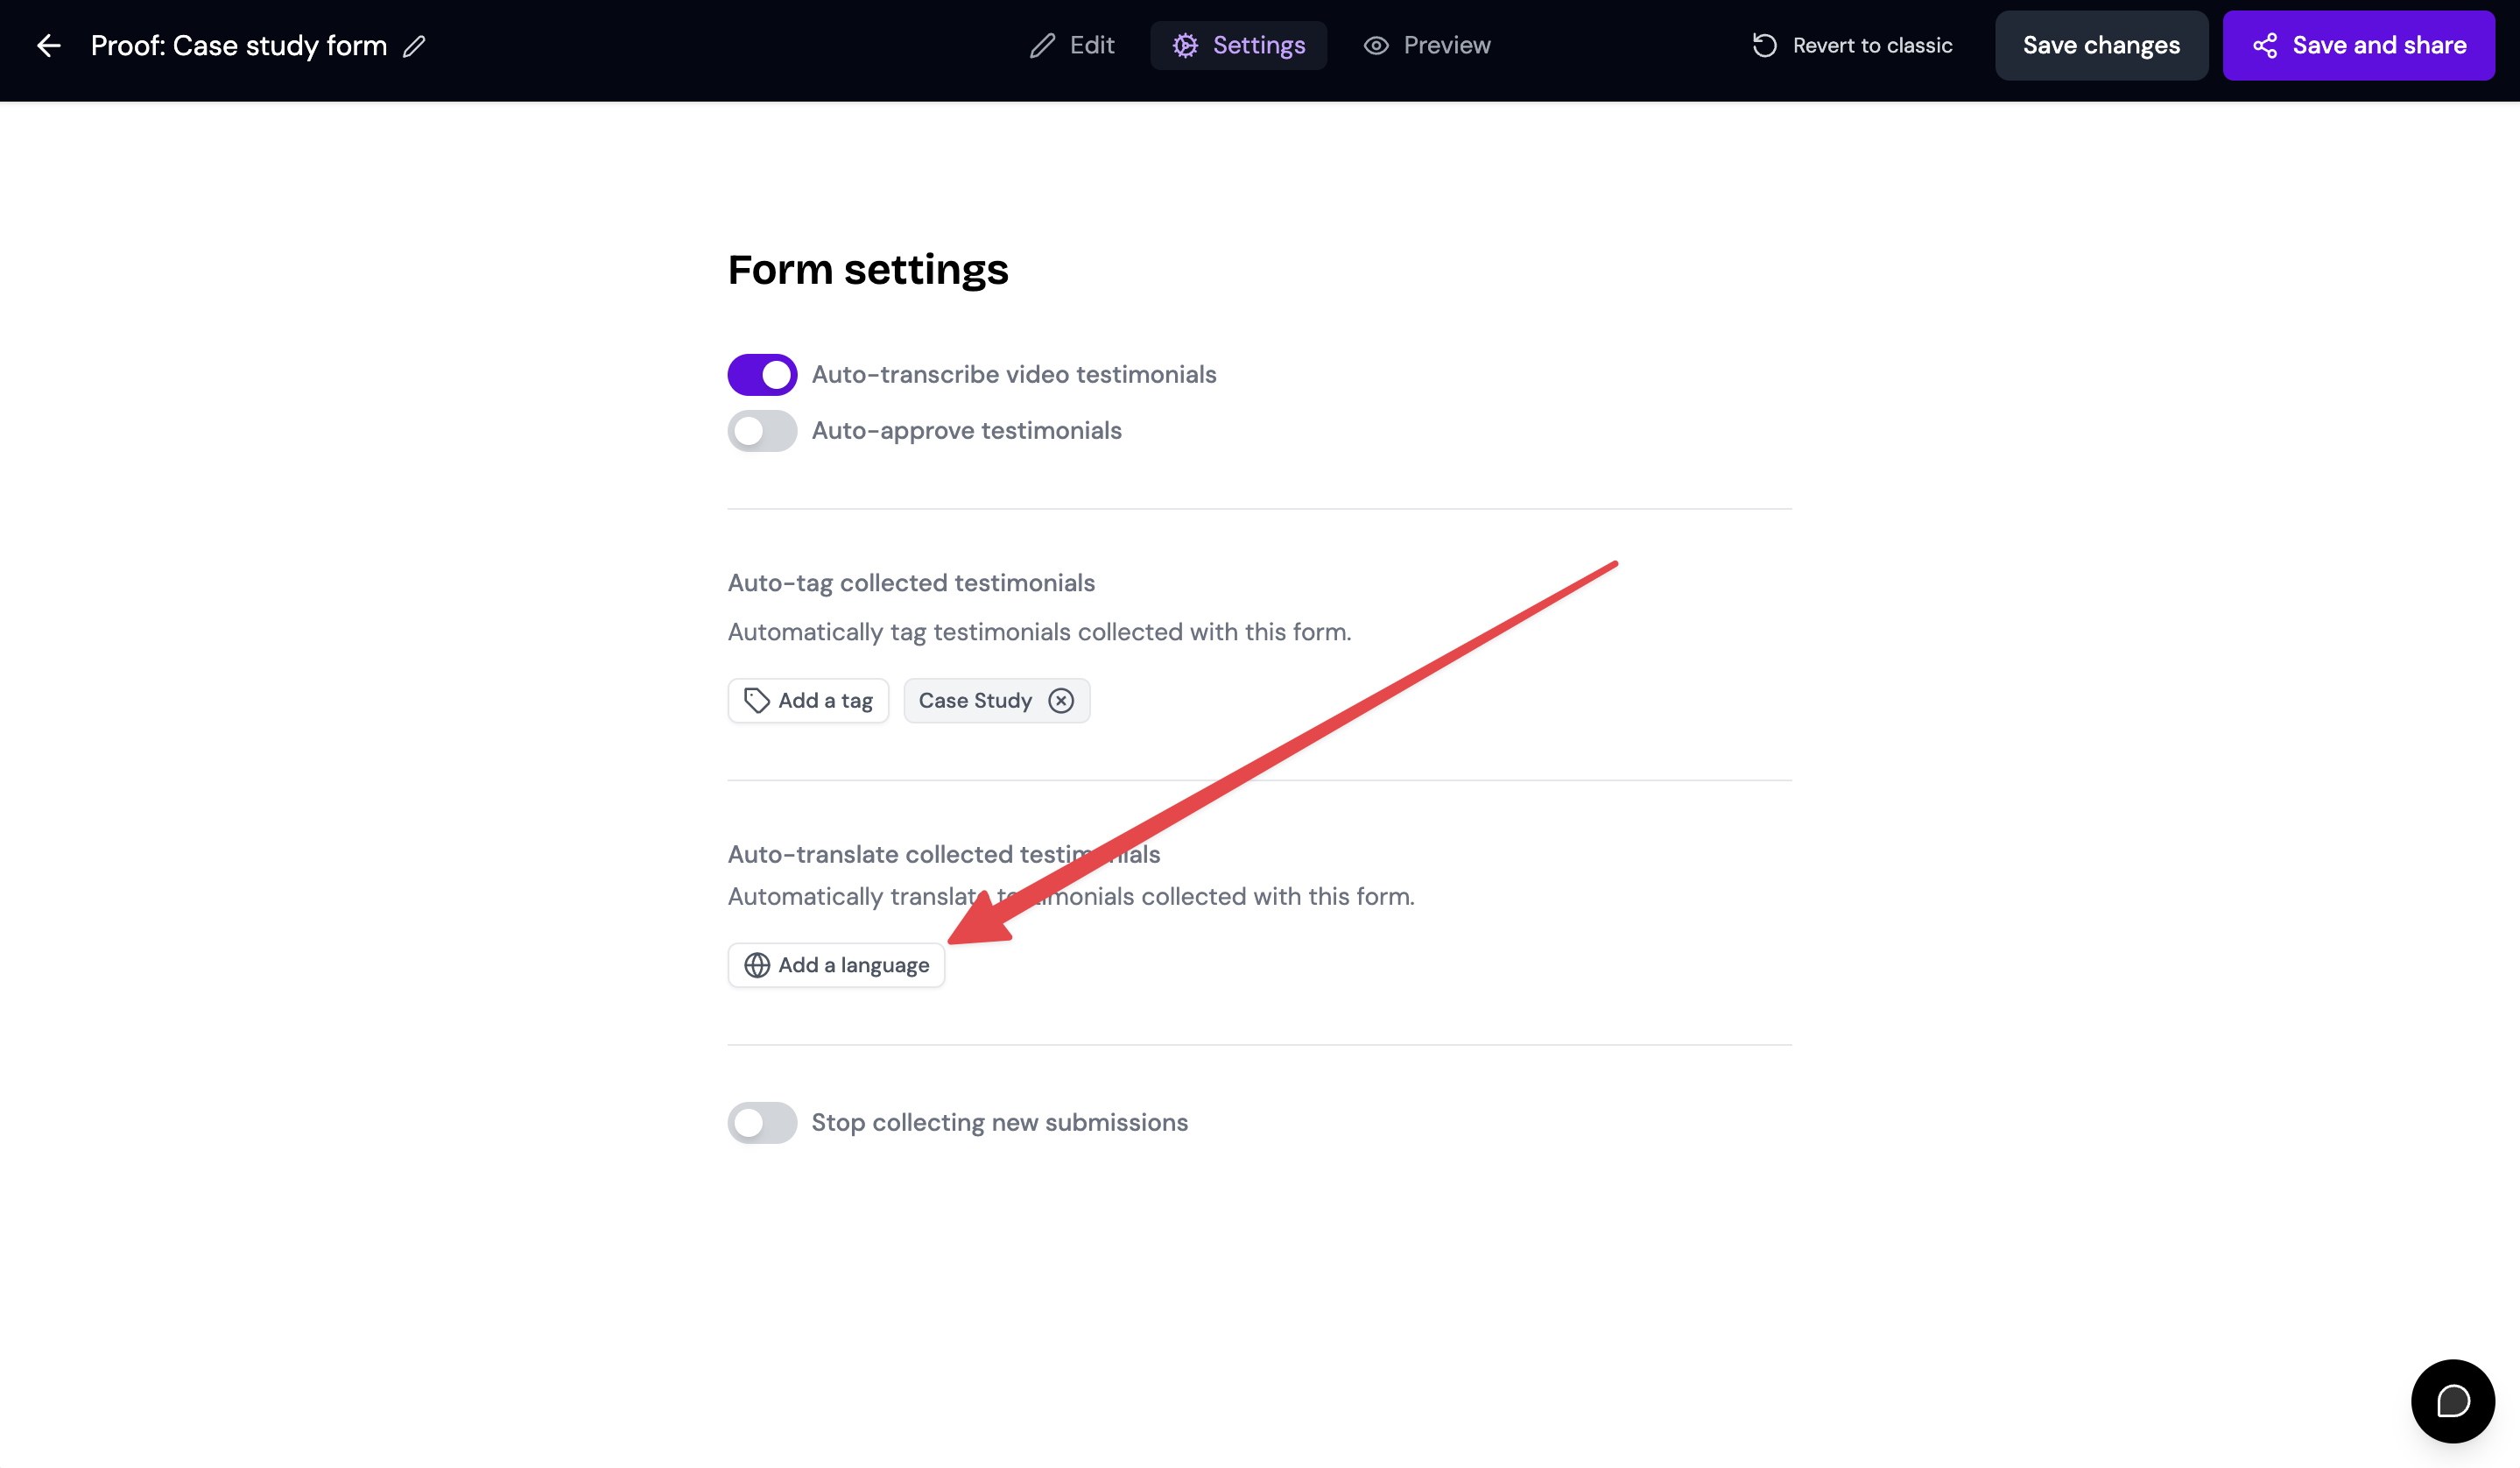The width and height of the screenshot is (2520, 1468).
Task: Open Add a language selector
Action: [x=836, y=965]
